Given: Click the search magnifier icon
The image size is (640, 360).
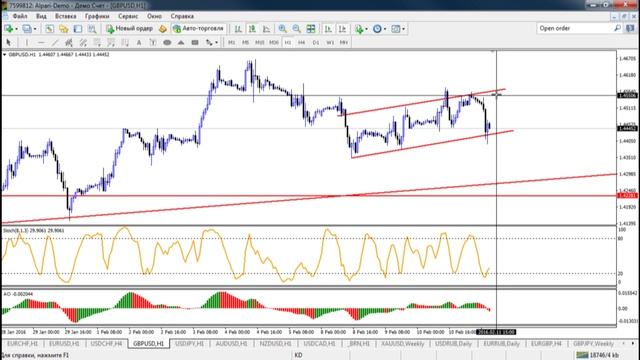Looking at the screenshot, I should (617, 28).
